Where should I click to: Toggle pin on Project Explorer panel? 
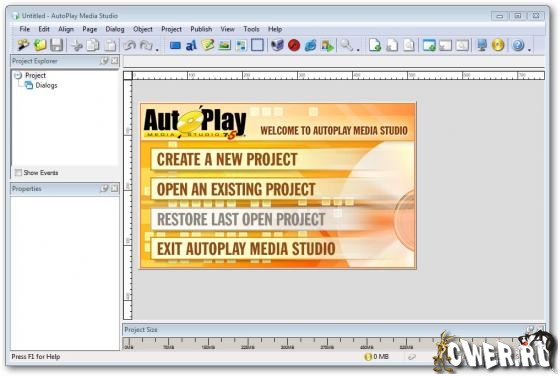(104, 61)
